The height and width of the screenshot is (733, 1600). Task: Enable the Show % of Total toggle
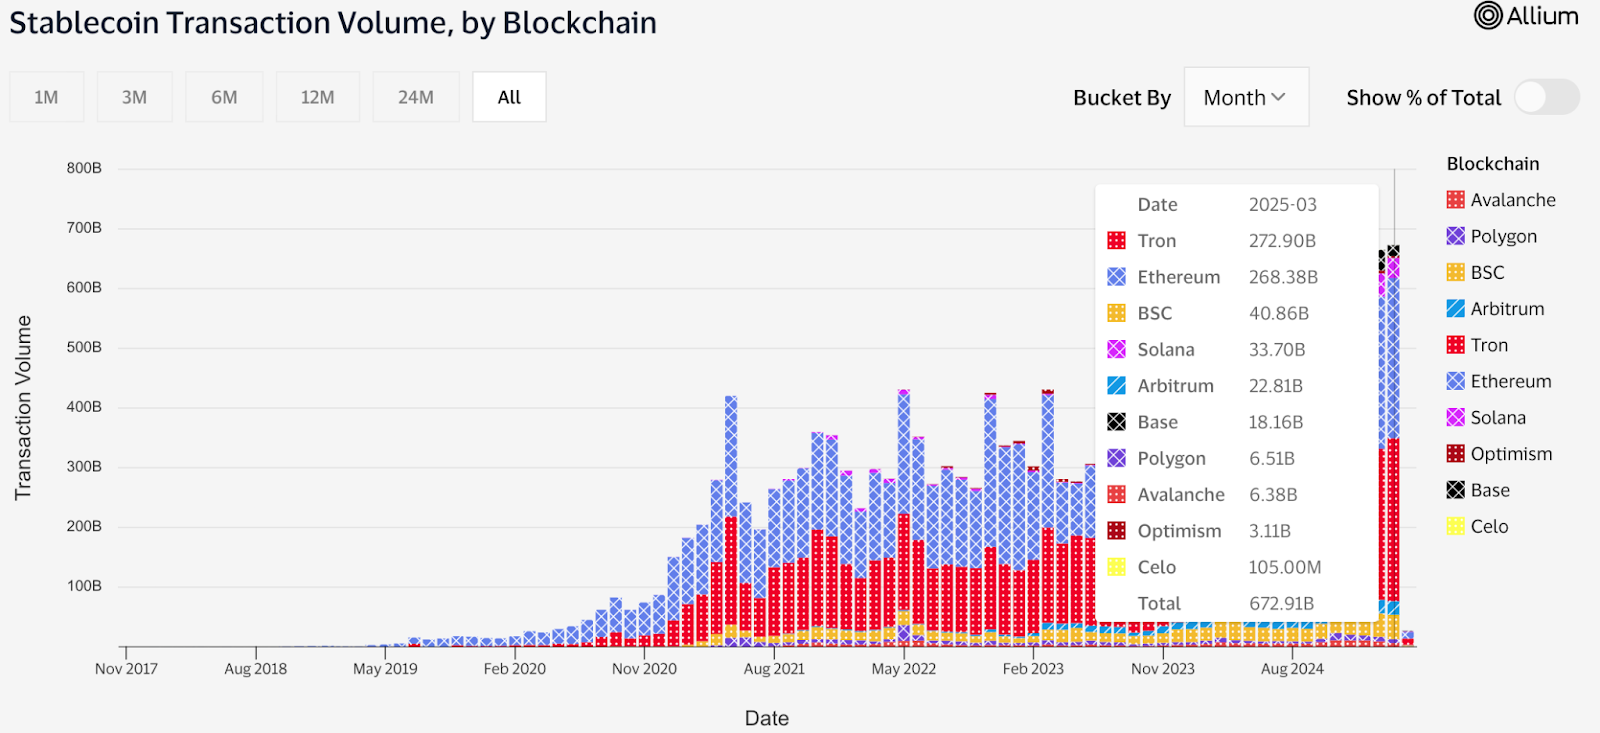(1546, 97)
